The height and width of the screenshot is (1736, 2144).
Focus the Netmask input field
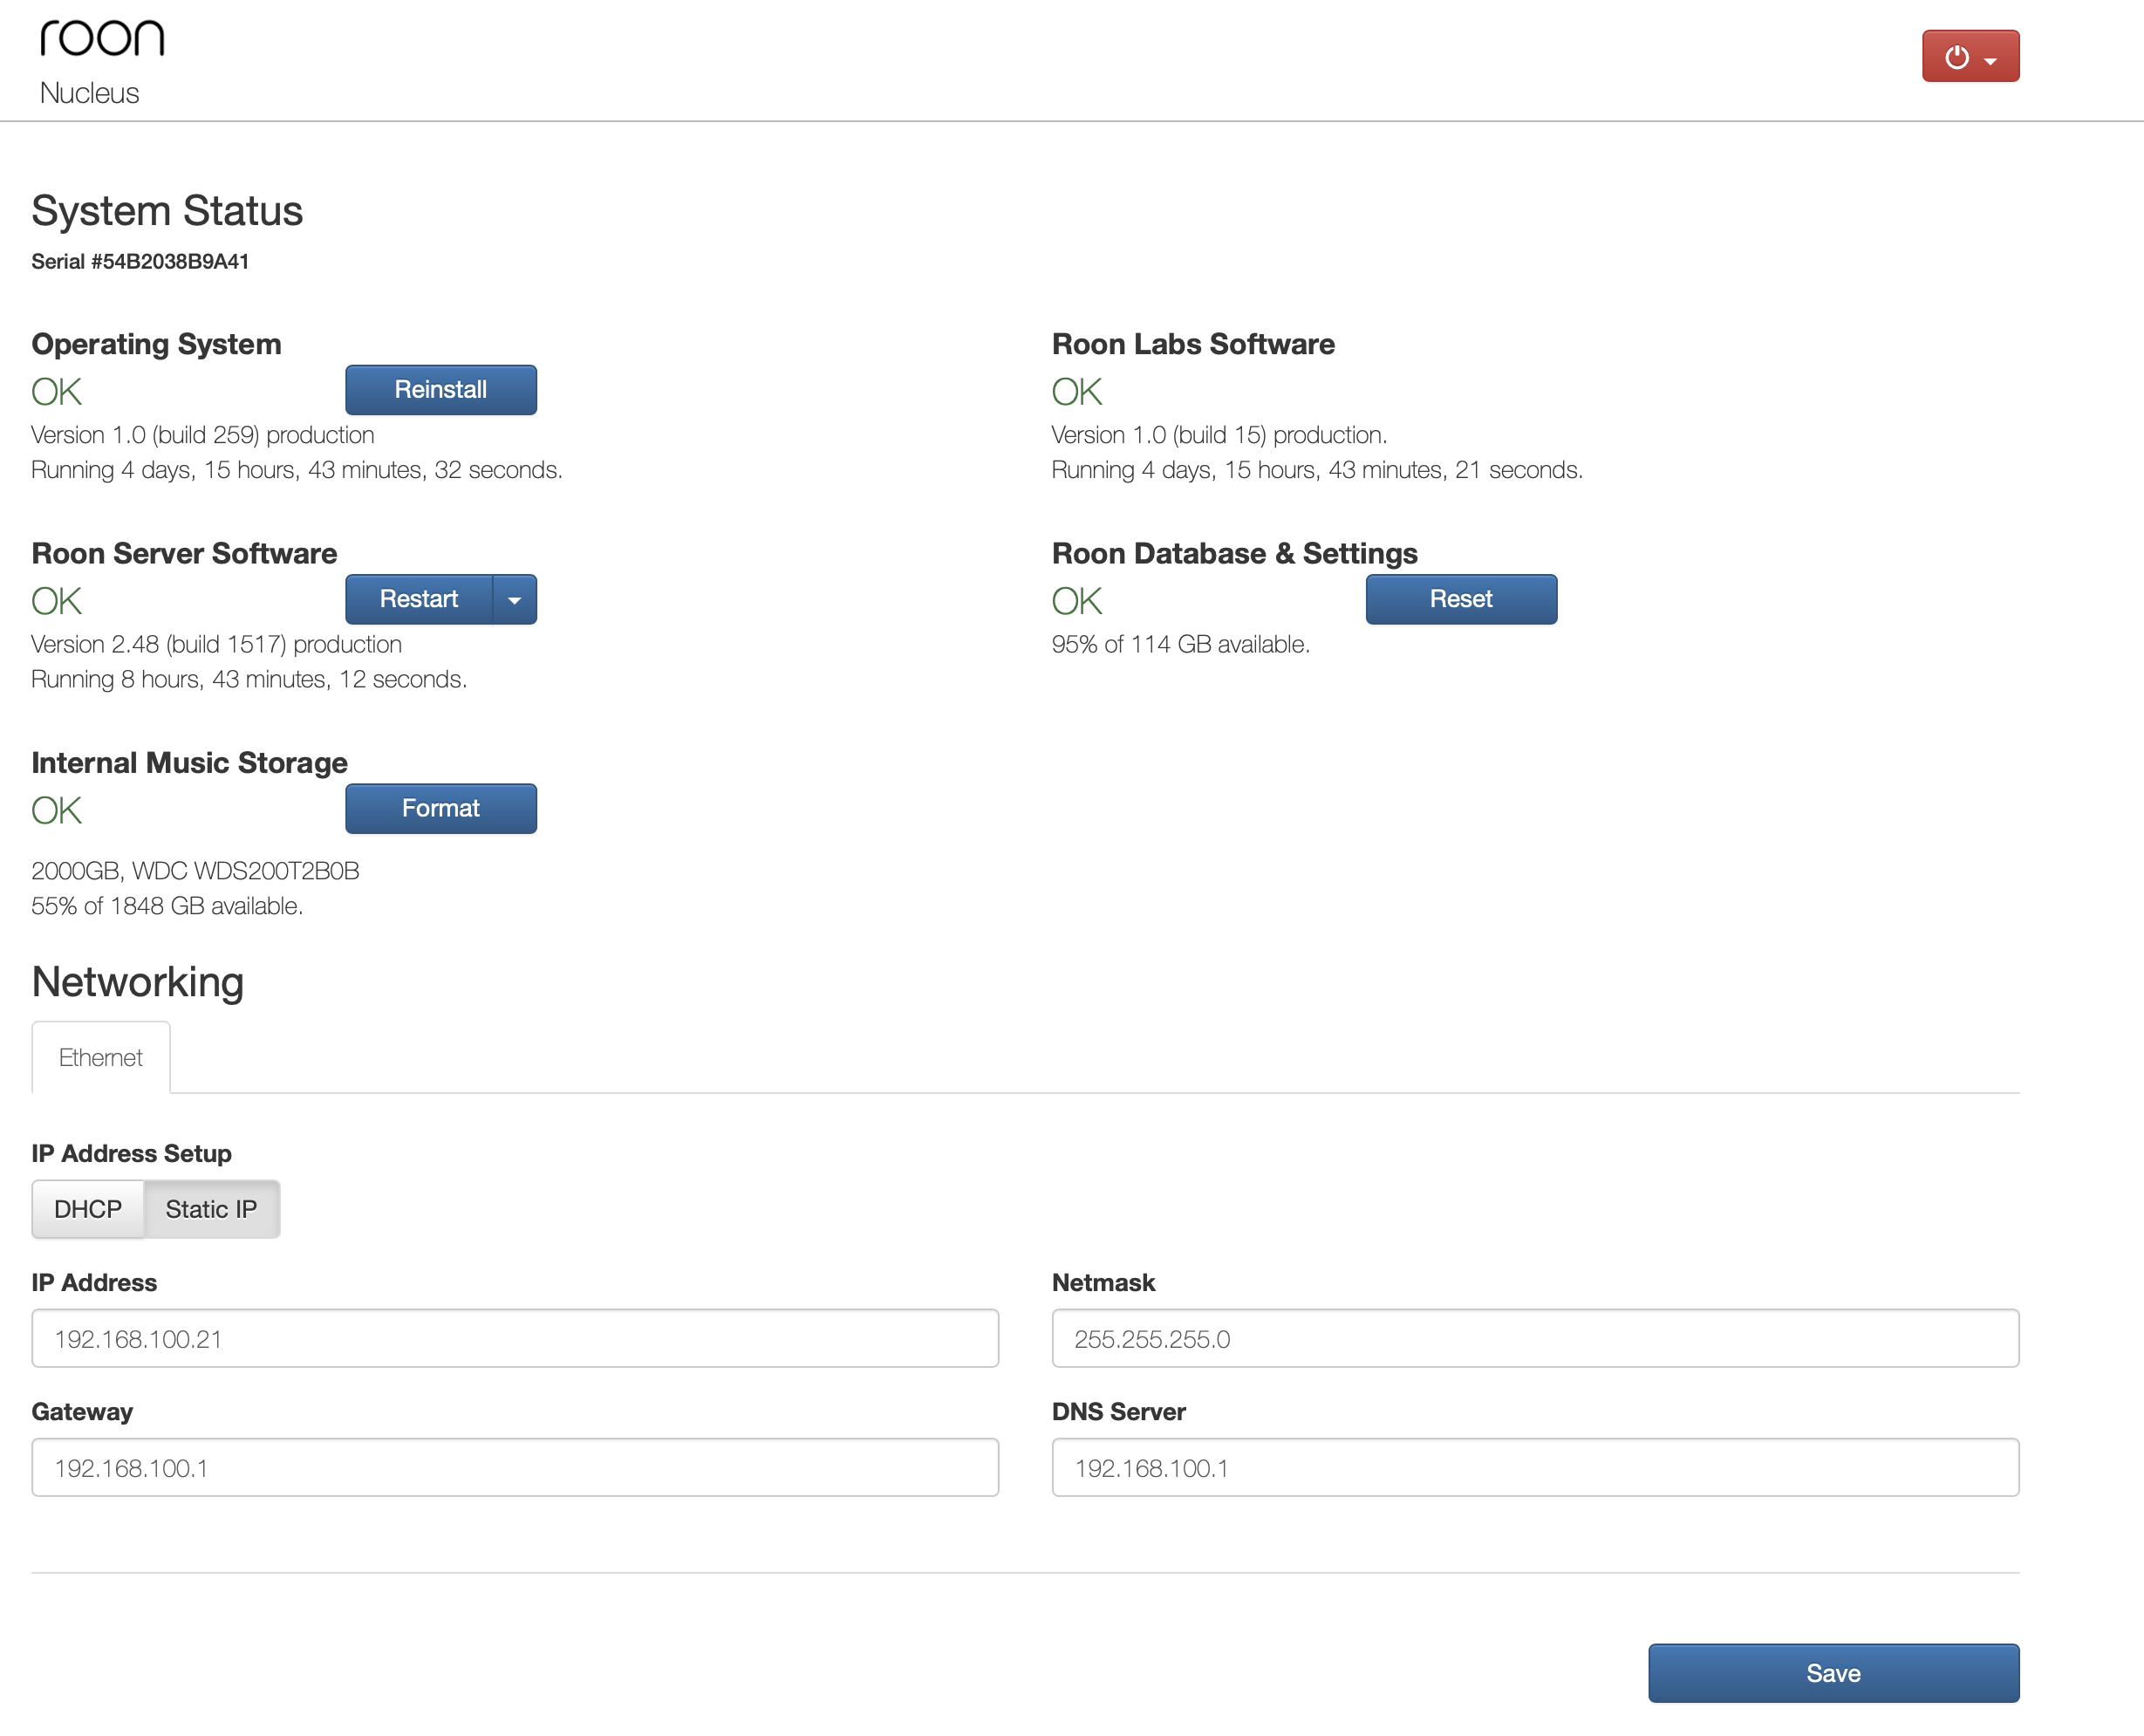click(1535, 1338)
